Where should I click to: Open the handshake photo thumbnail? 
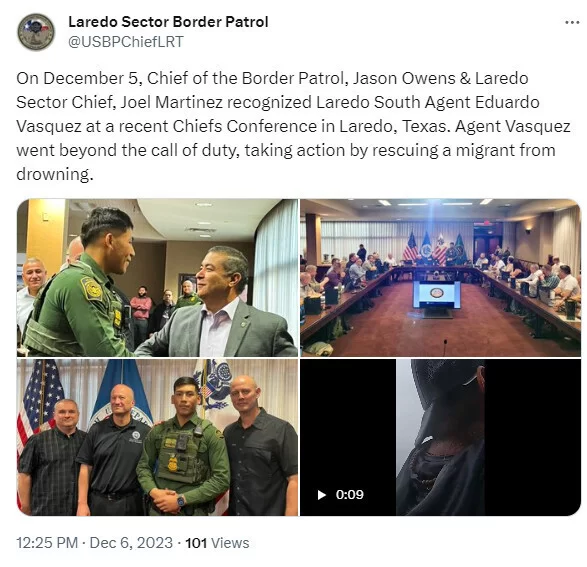pyautogui.click(x=157, y=277)
